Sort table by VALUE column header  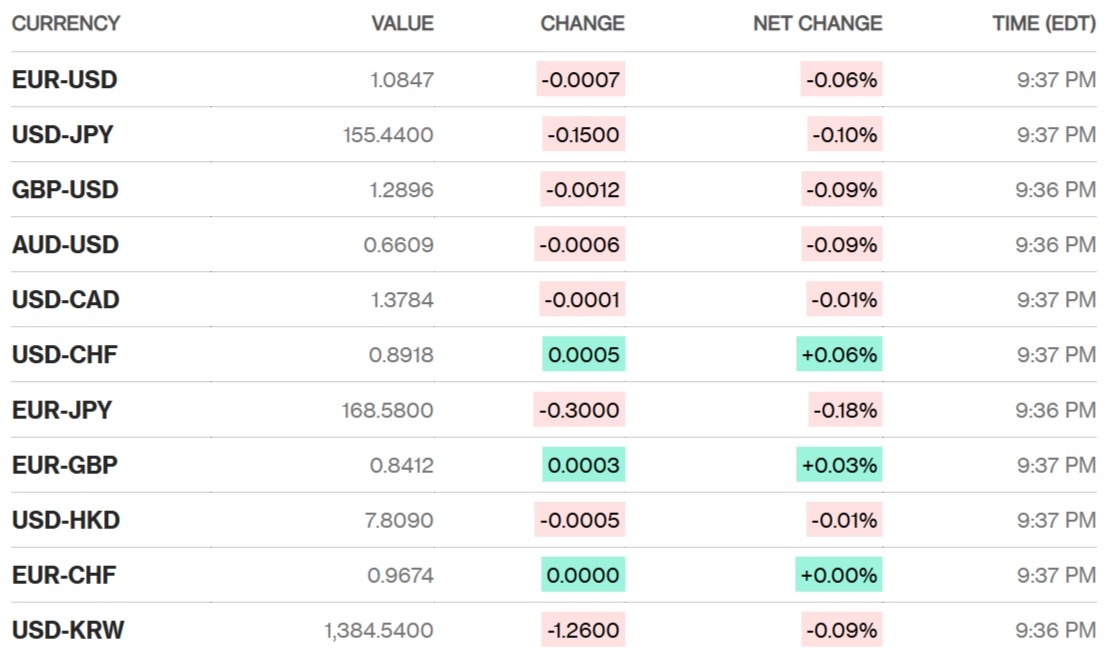402,23
